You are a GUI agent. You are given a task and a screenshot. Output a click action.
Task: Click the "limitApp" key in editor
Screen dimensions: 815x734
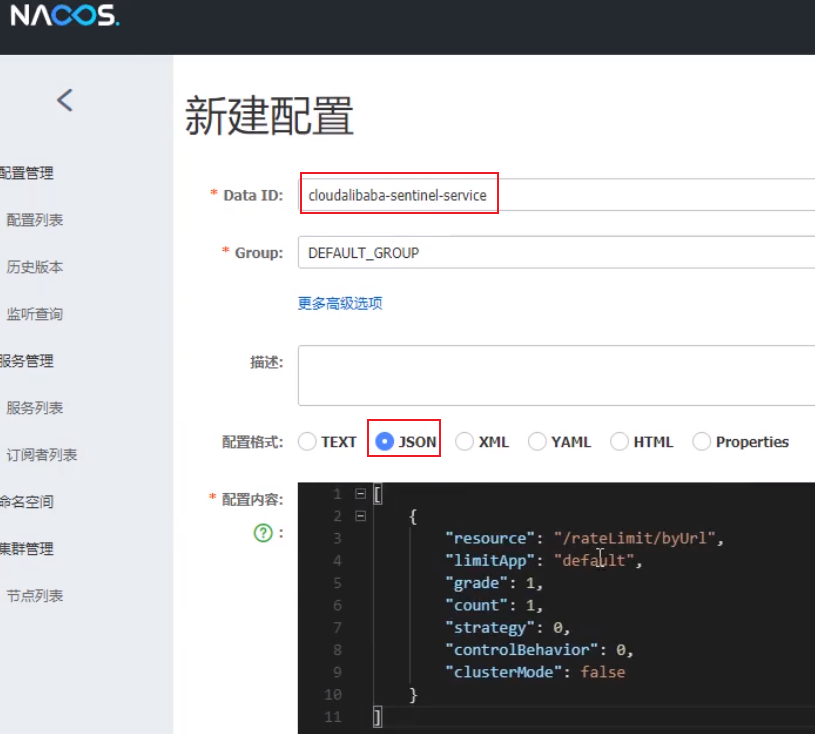(x=490, y=560)
